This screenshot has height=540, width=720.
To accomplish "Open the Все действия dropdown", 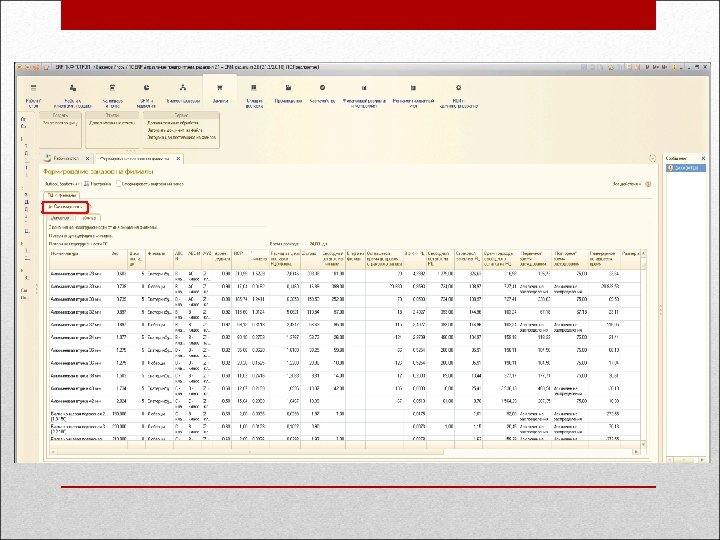I will pyautogui.click(x=627, y=184).
